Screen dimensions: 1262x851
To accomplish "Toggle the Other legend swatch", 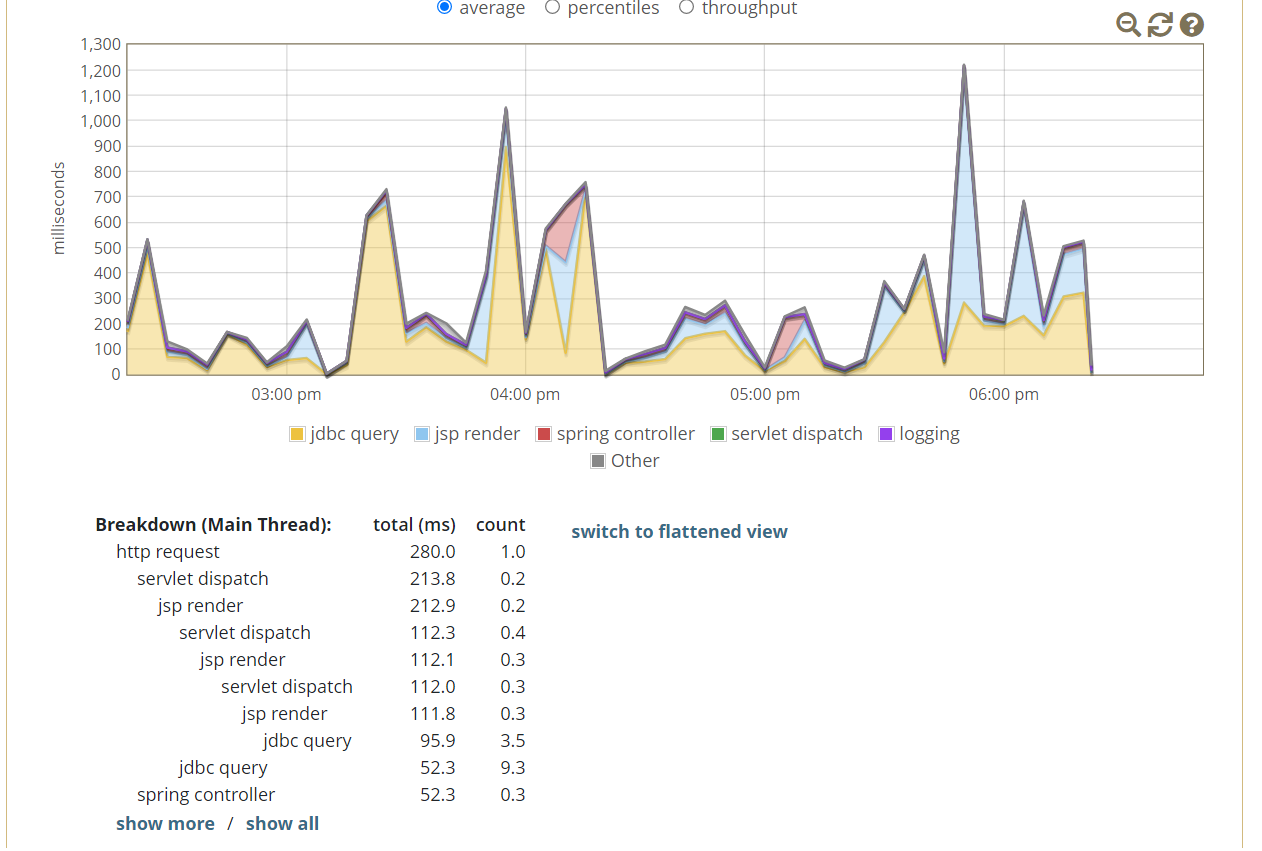I will (x=598, y=461).
